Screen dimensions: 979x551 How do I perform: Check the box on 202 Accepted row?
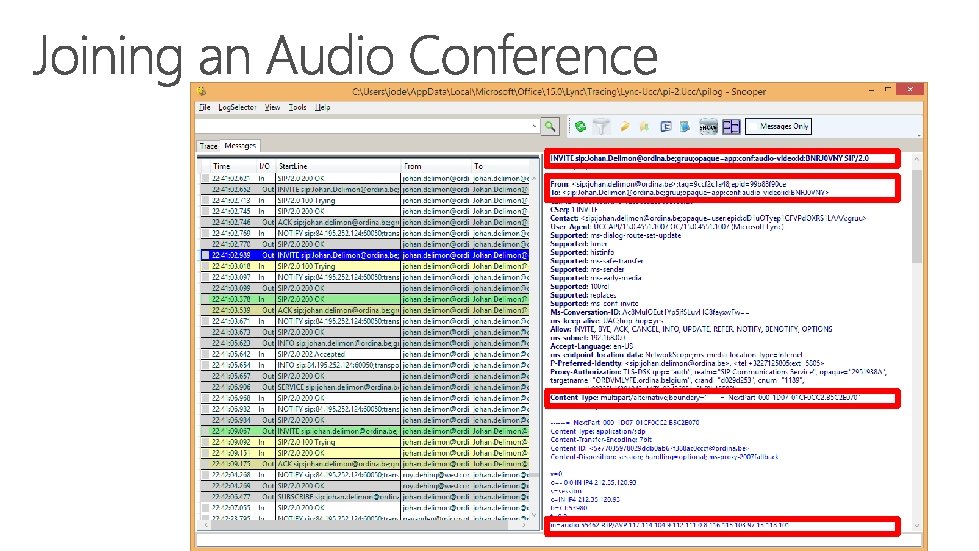[205, 354]
